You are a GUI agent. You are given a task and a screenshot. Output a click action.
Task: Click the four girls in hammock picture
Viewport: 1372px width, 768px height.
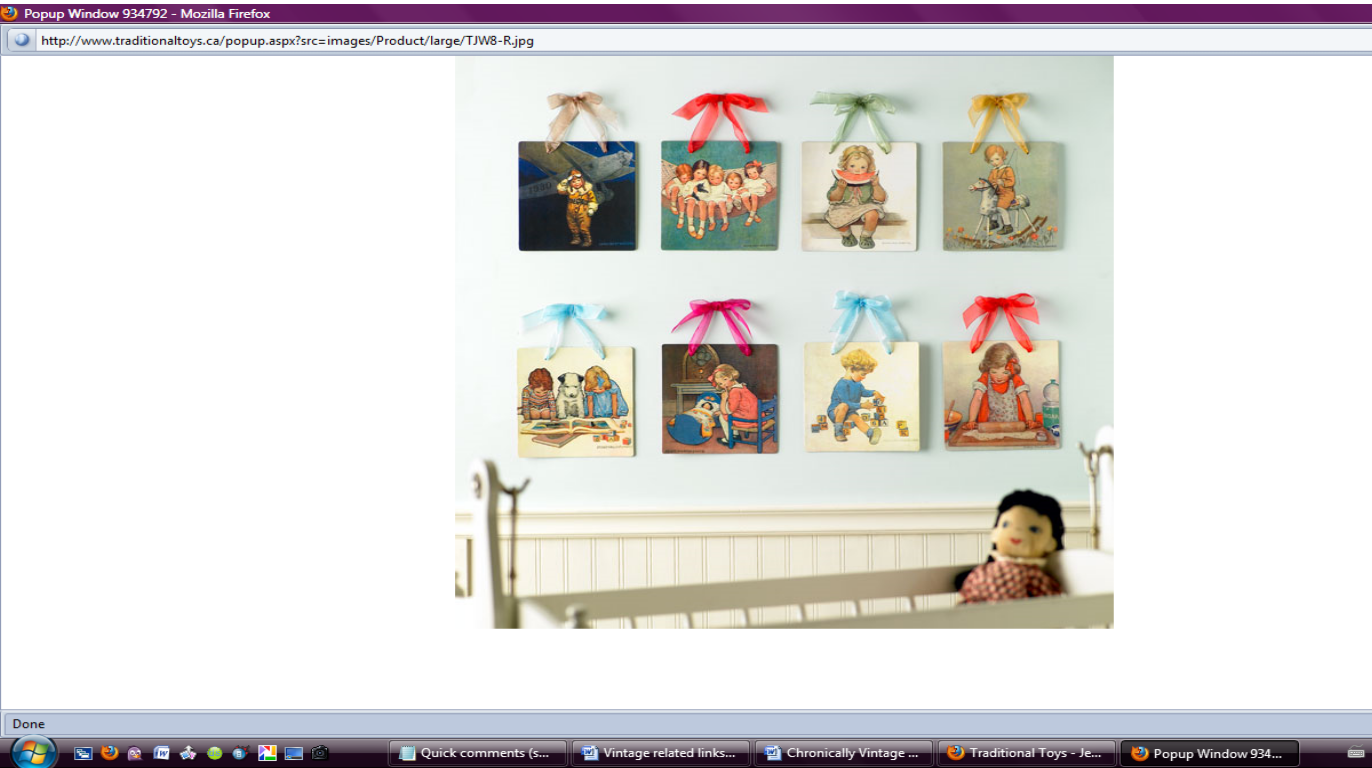coord(719,195)
